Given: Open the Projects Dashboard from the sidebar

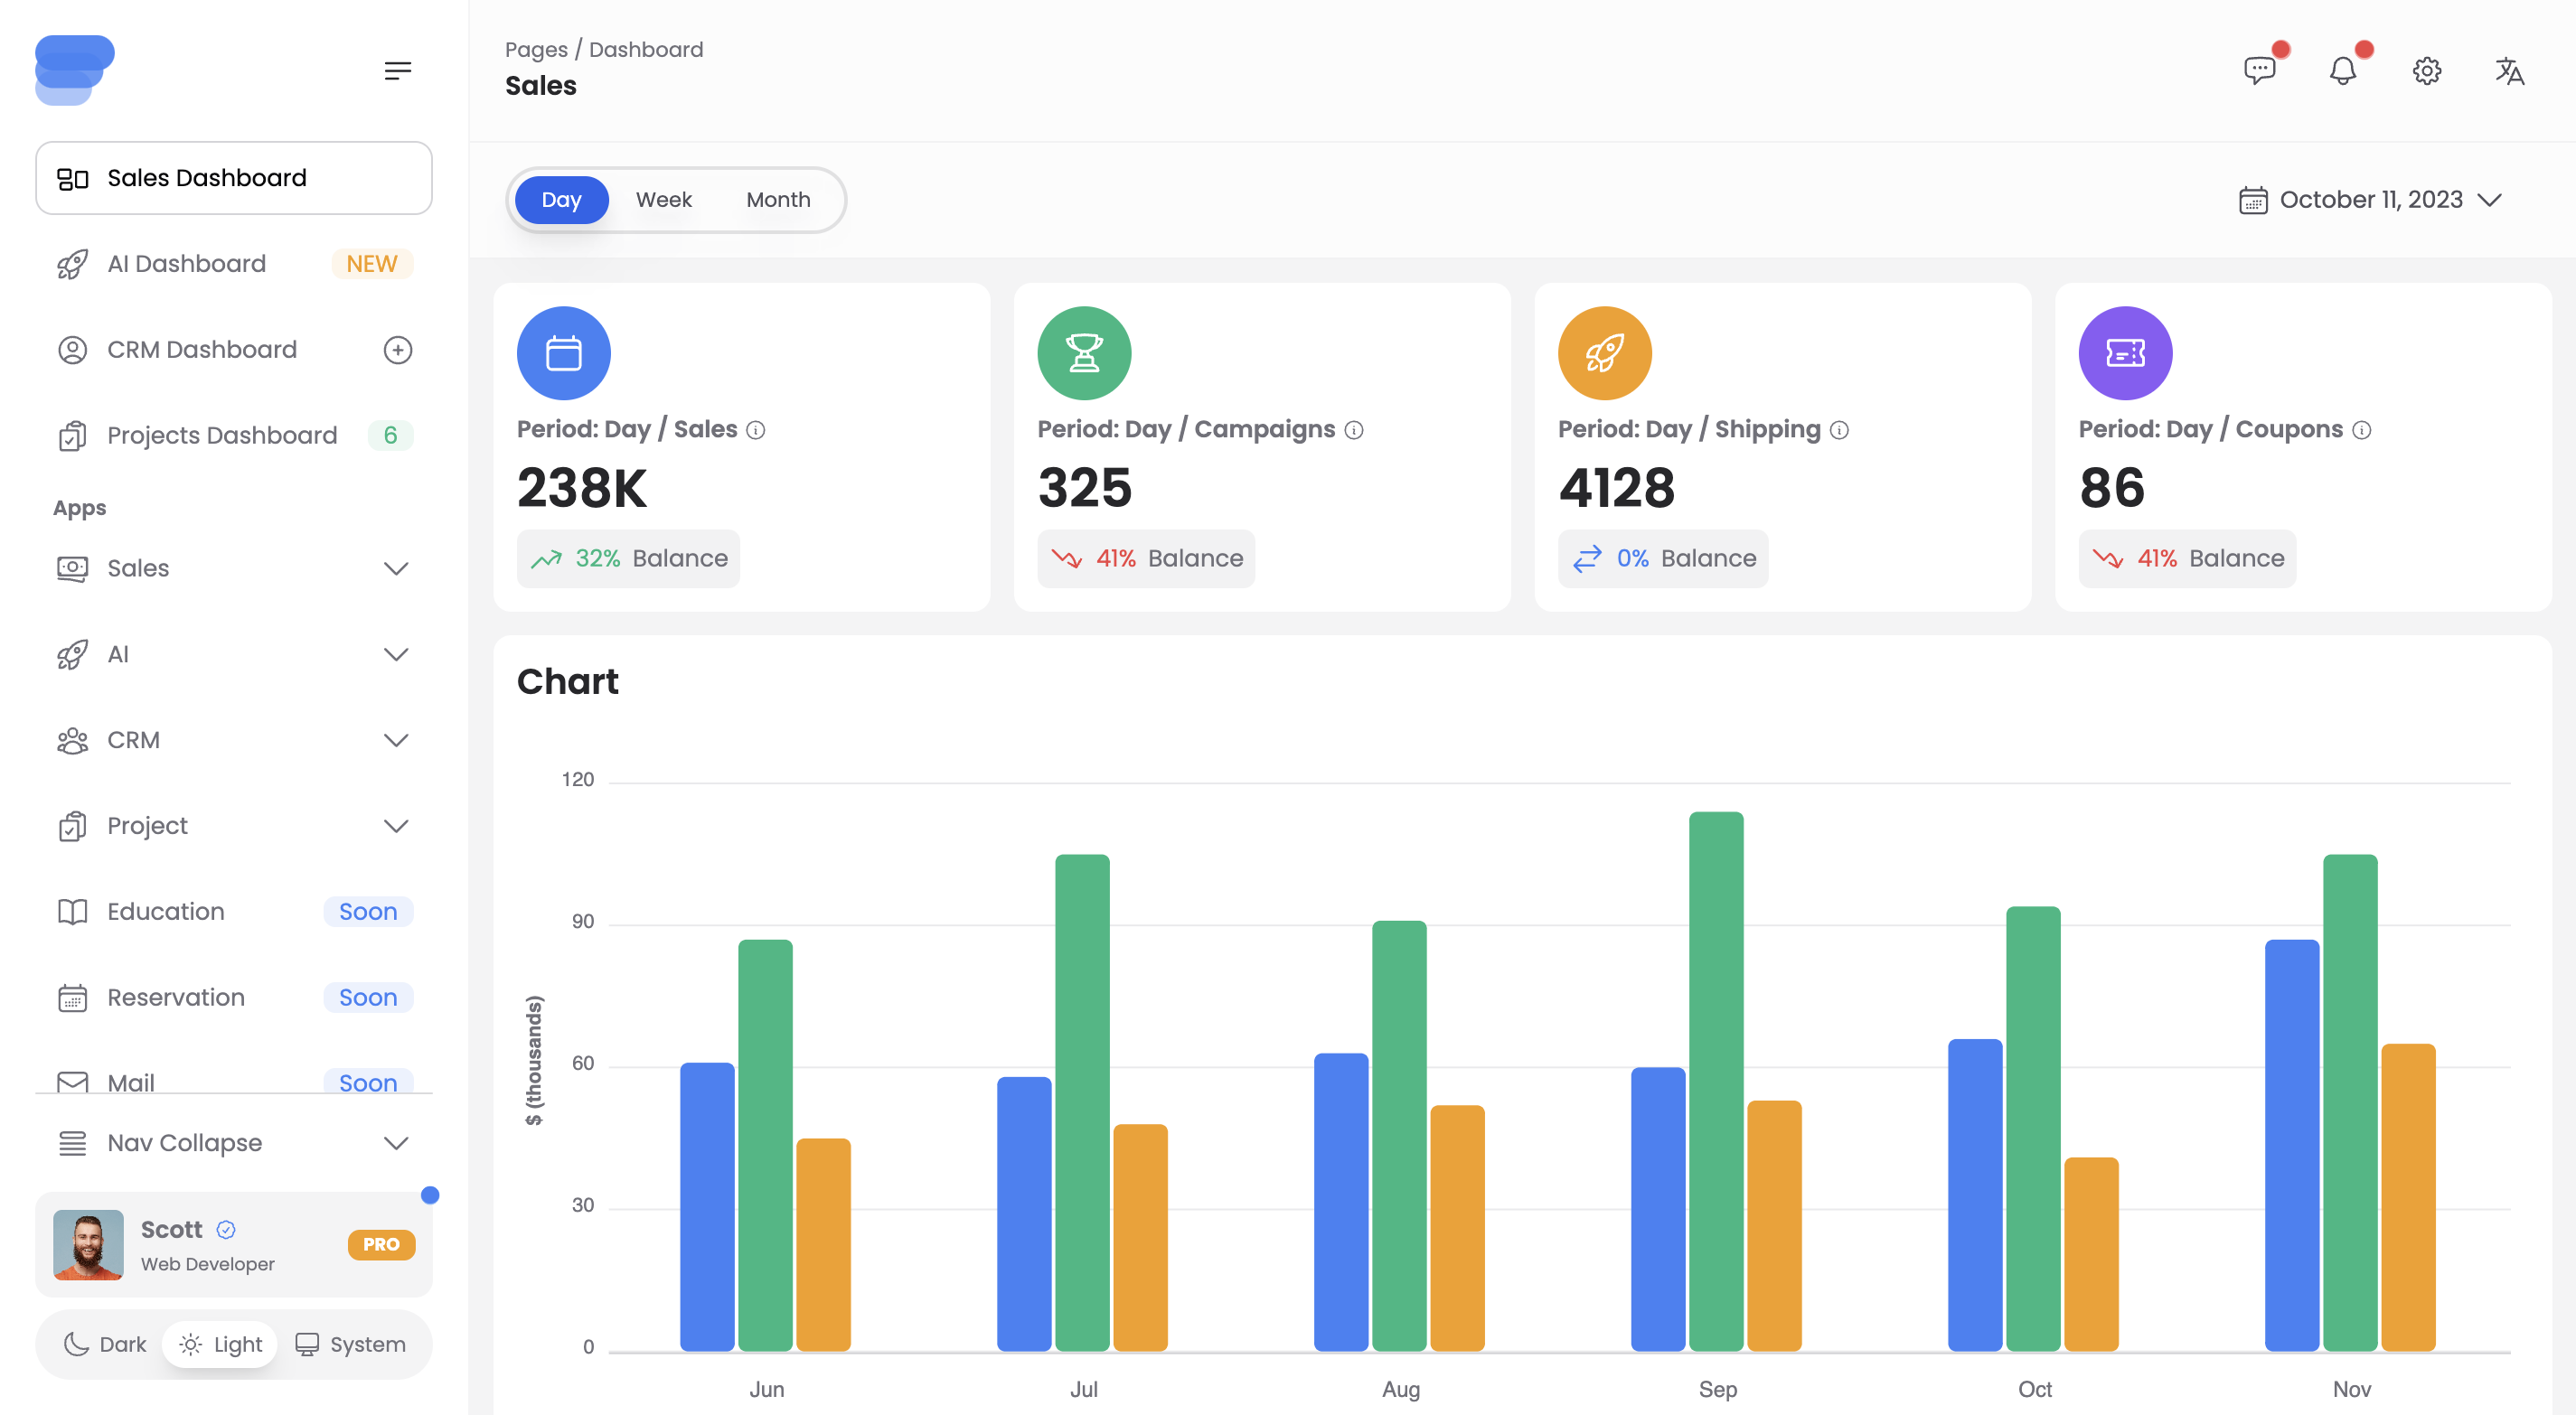Looking at the screenshot, I should [x=221, y=434].
